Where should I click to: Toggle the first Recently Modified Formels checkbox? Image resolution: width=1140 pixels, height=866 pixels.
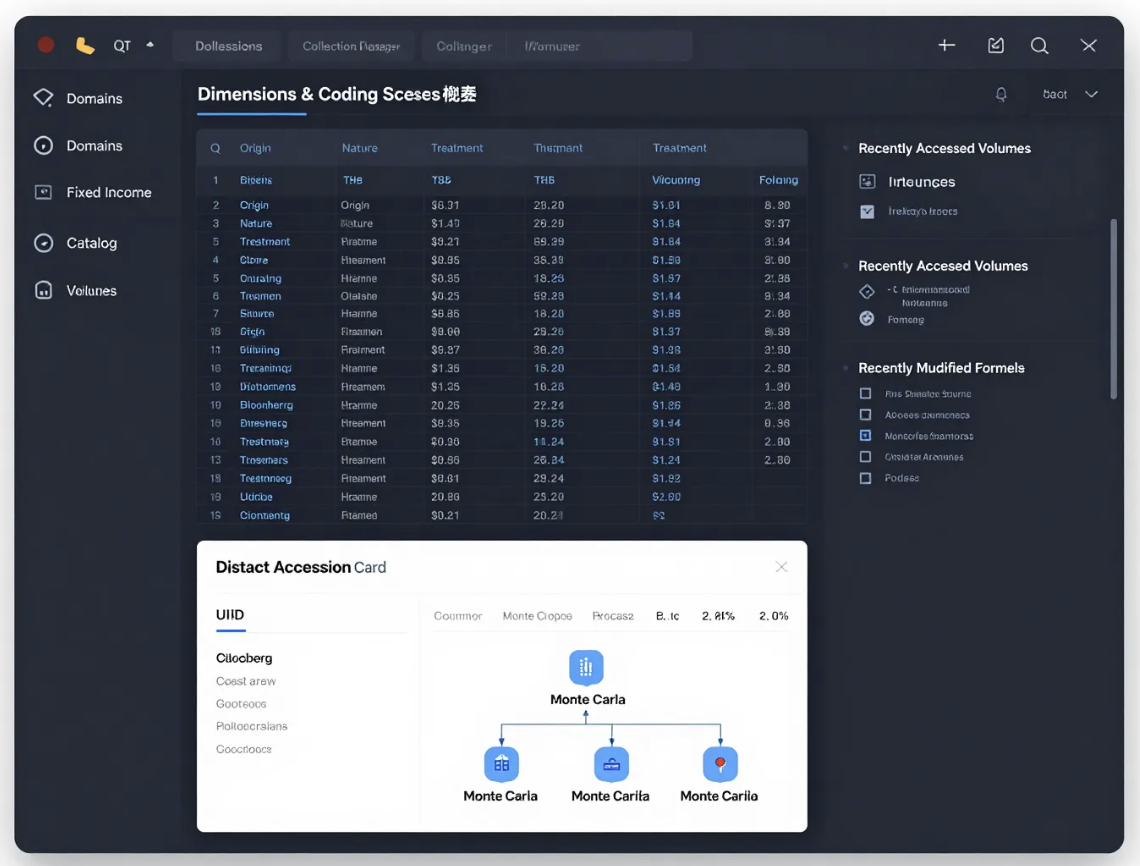pos(866,394)
